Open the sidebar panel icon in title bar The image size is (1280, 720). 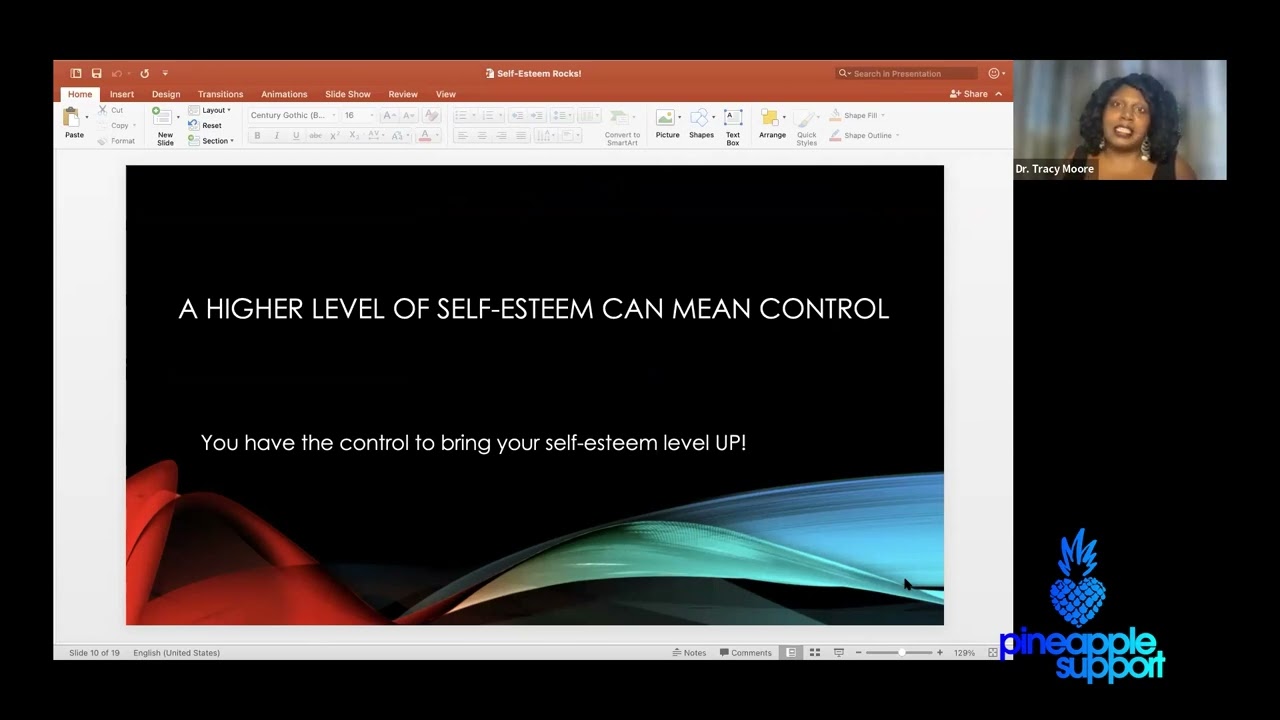click(x=76, y=73)
